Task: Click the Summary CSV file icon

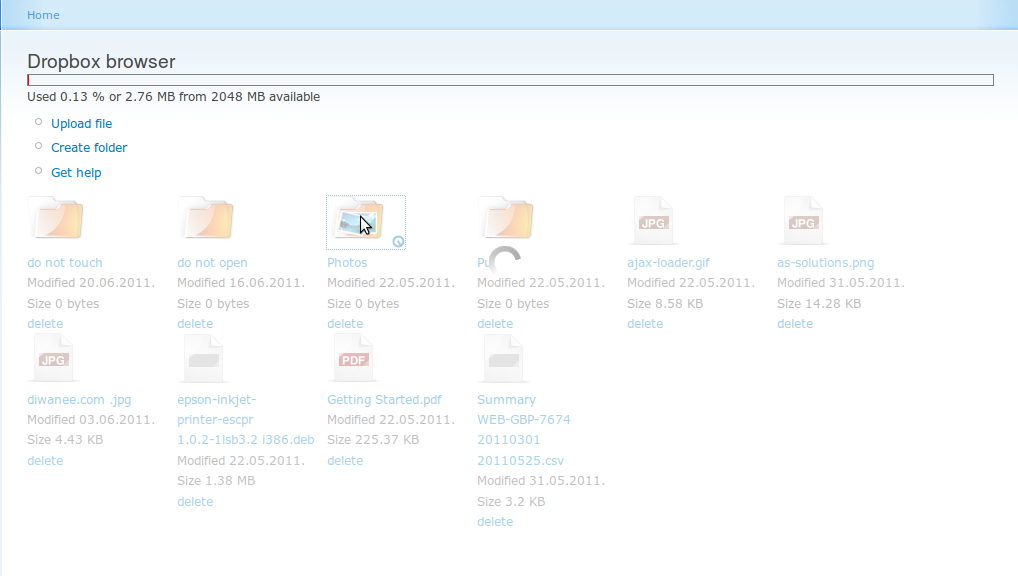Action: 504,357
